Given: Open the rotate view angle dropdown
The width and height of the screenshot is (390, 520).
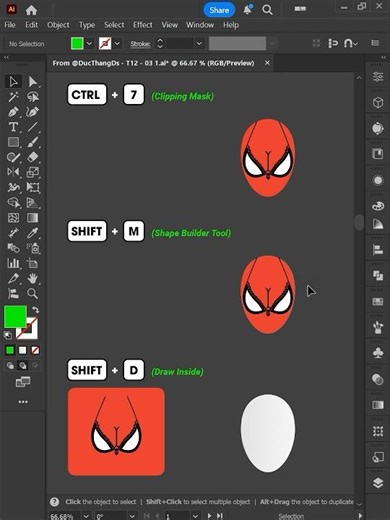Looking at the screenshot, I should [132, 516].
